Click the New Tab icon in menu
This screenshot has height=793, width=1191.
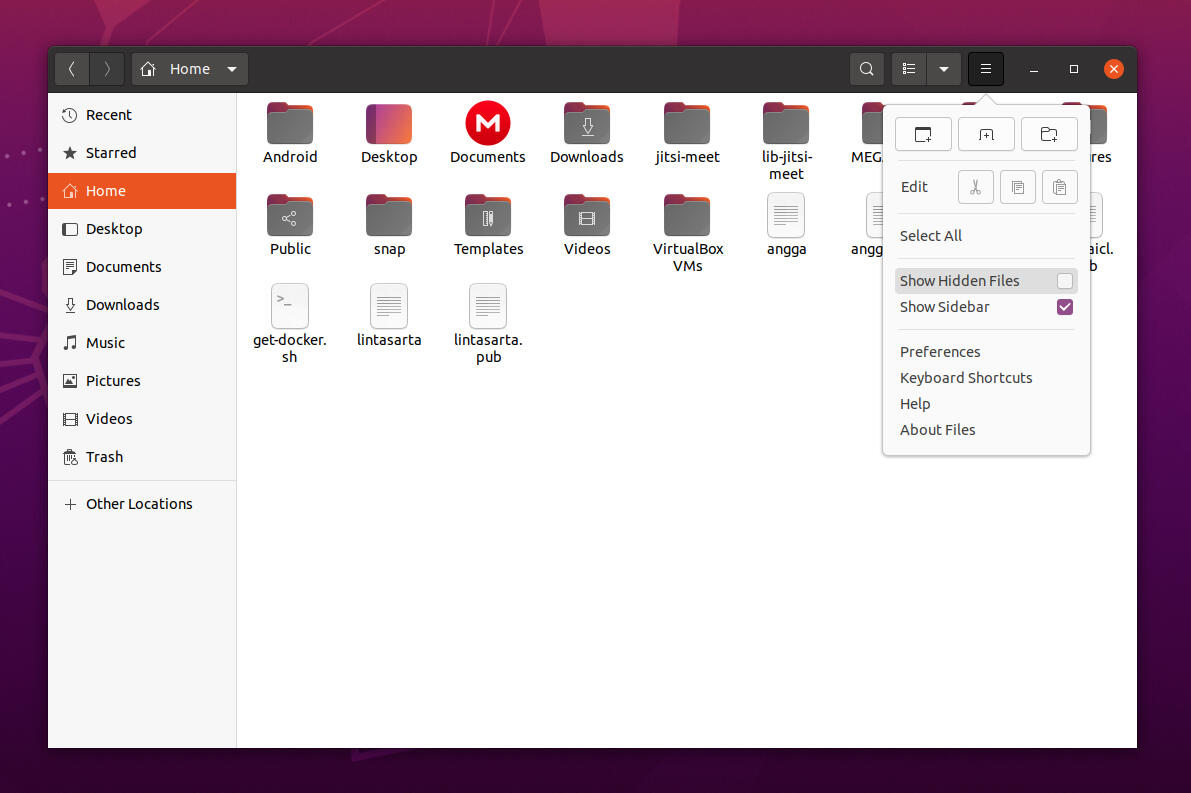[986, 134]
